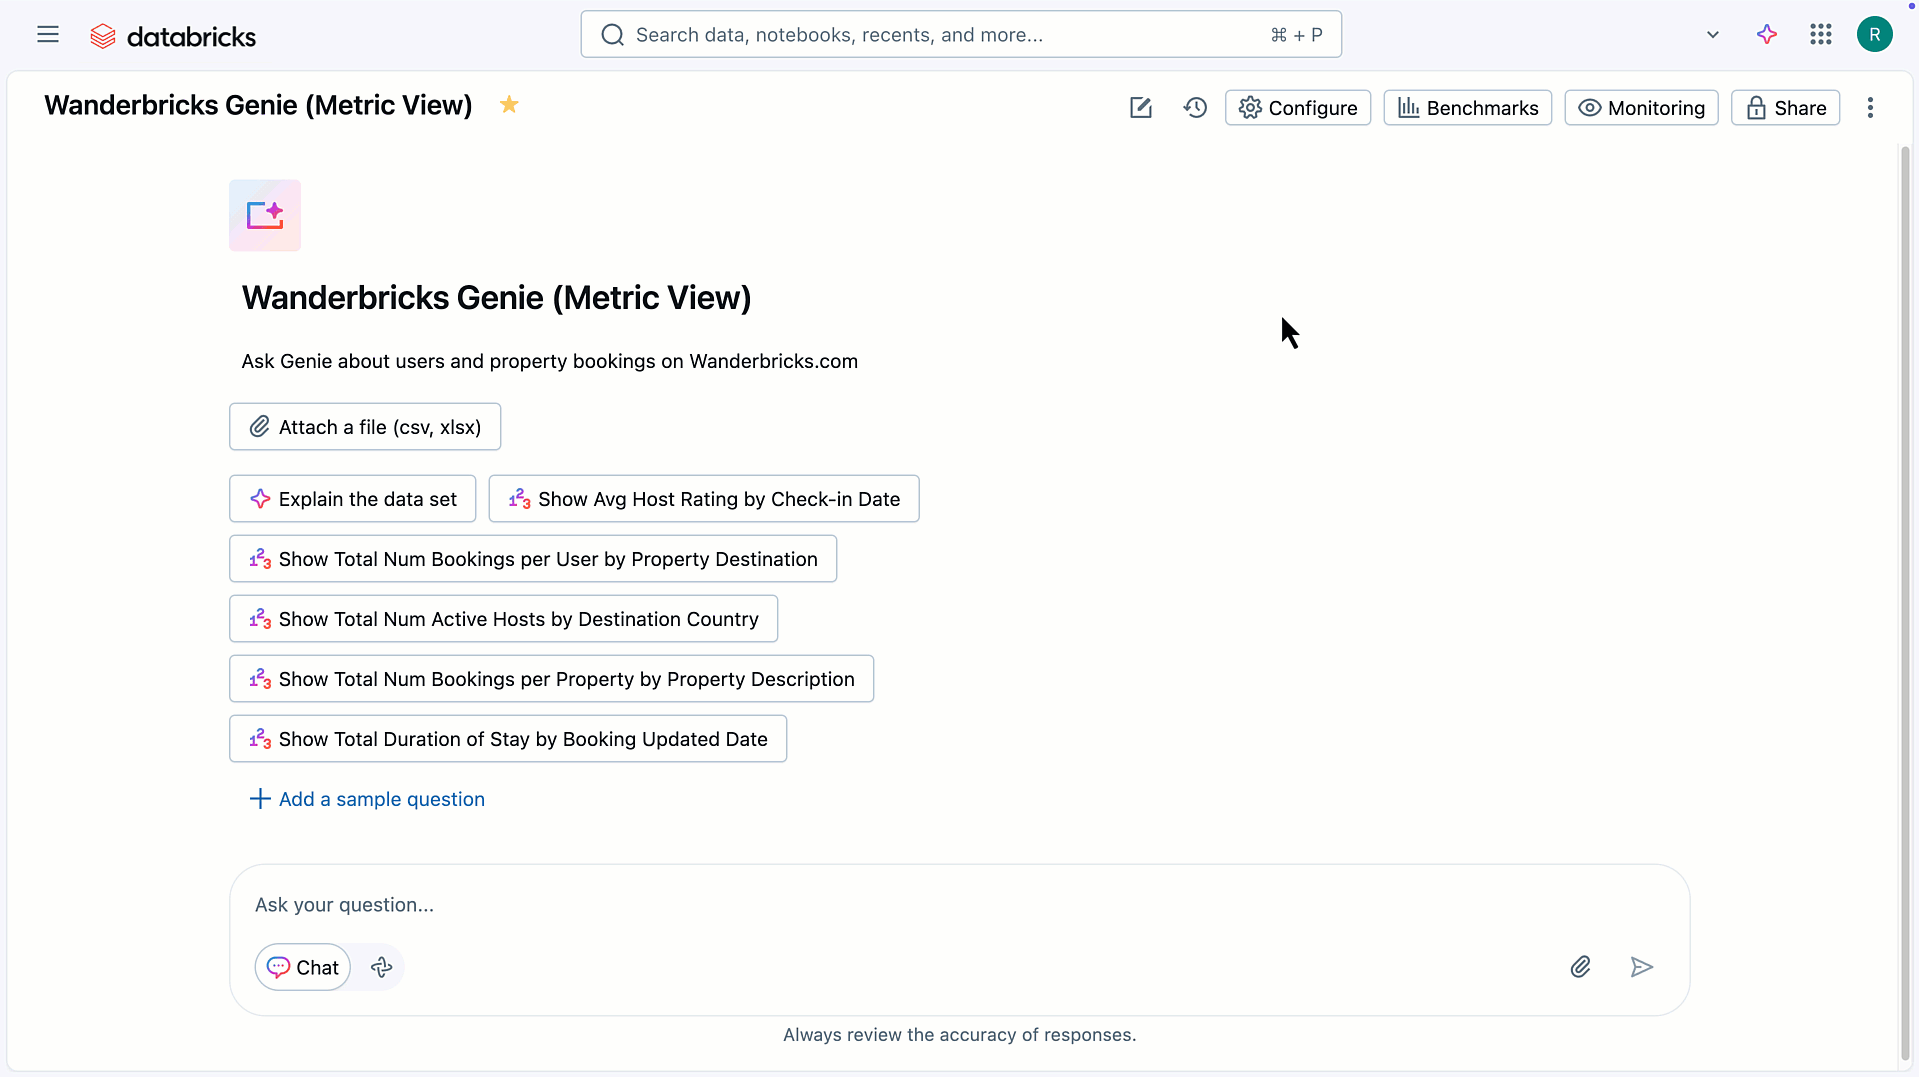
Task: Click the Share button
Action: (1785, 108)
